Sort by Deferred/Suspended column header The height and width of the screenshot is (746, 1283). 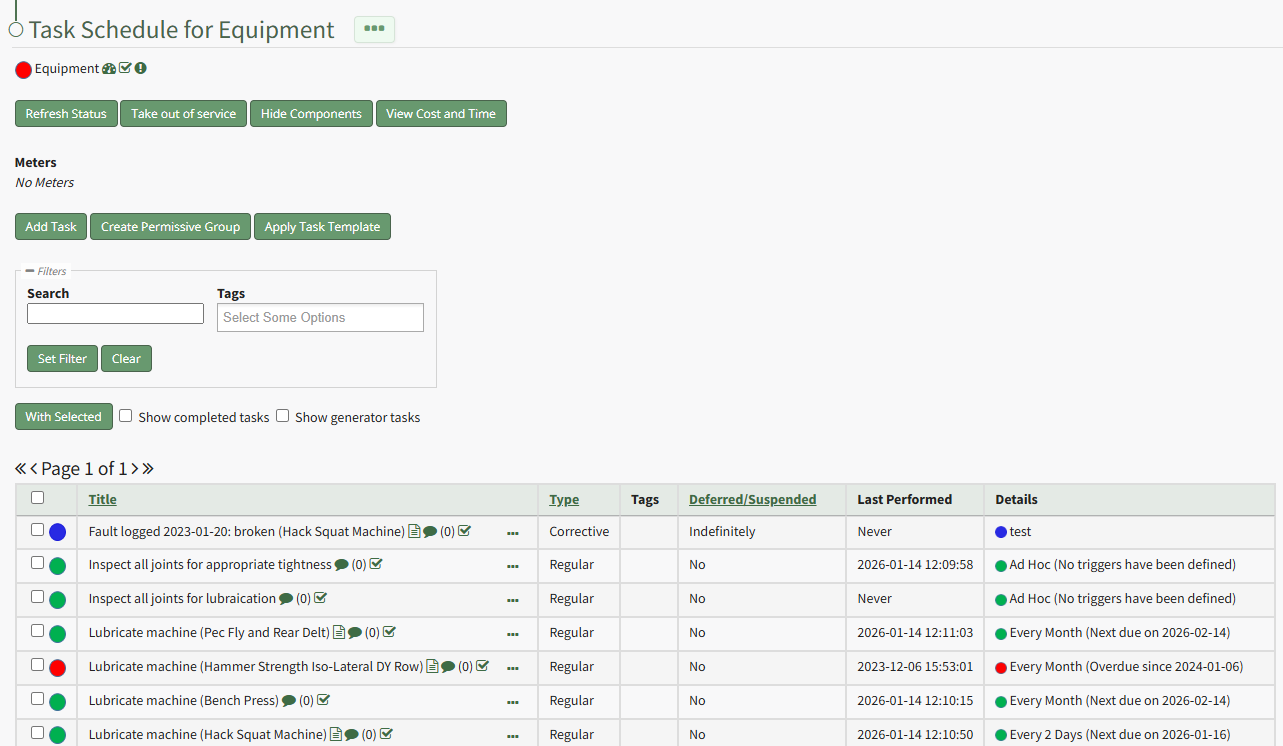pos(752,500)
